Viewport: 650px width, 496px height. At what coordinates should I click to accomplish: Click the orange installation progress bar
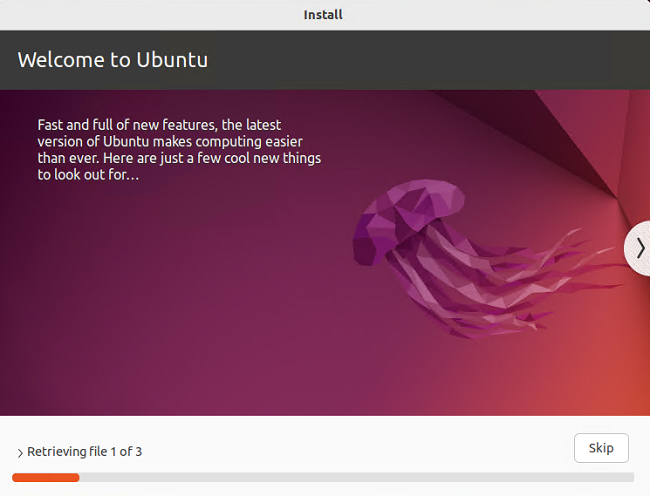click(x=323, y=477)
